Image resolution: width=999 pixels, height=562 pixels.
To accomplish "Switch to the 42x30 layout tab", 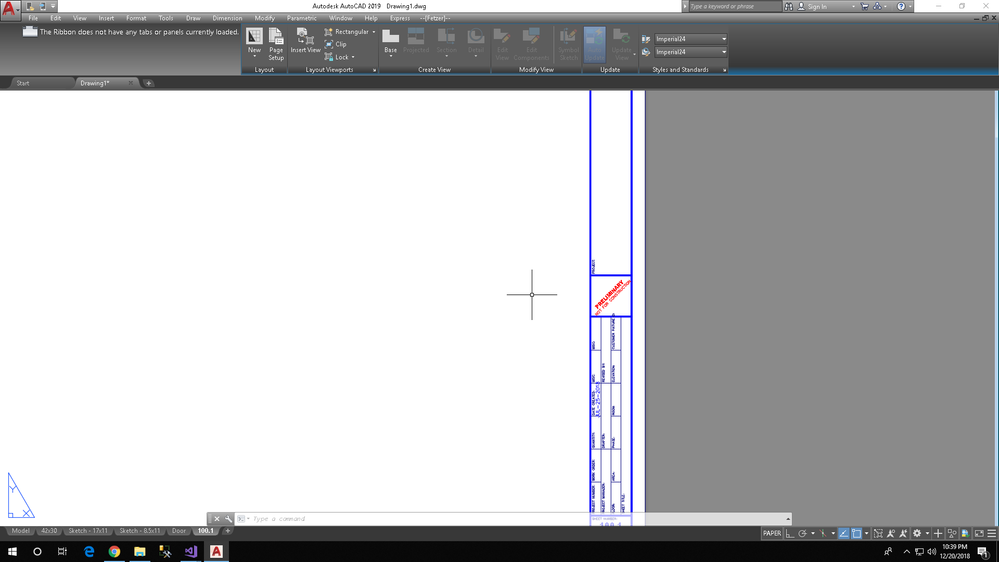I will [49, 531].
